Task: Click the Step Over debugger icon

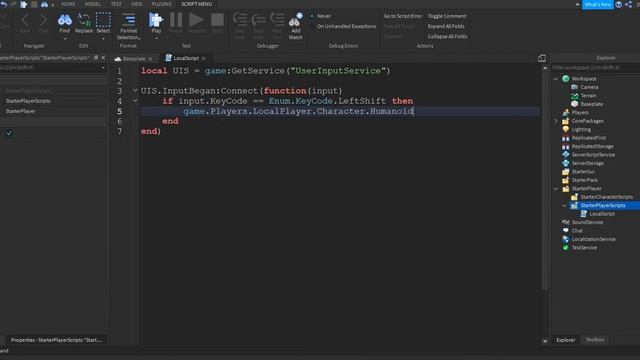Action: point(259,20)
